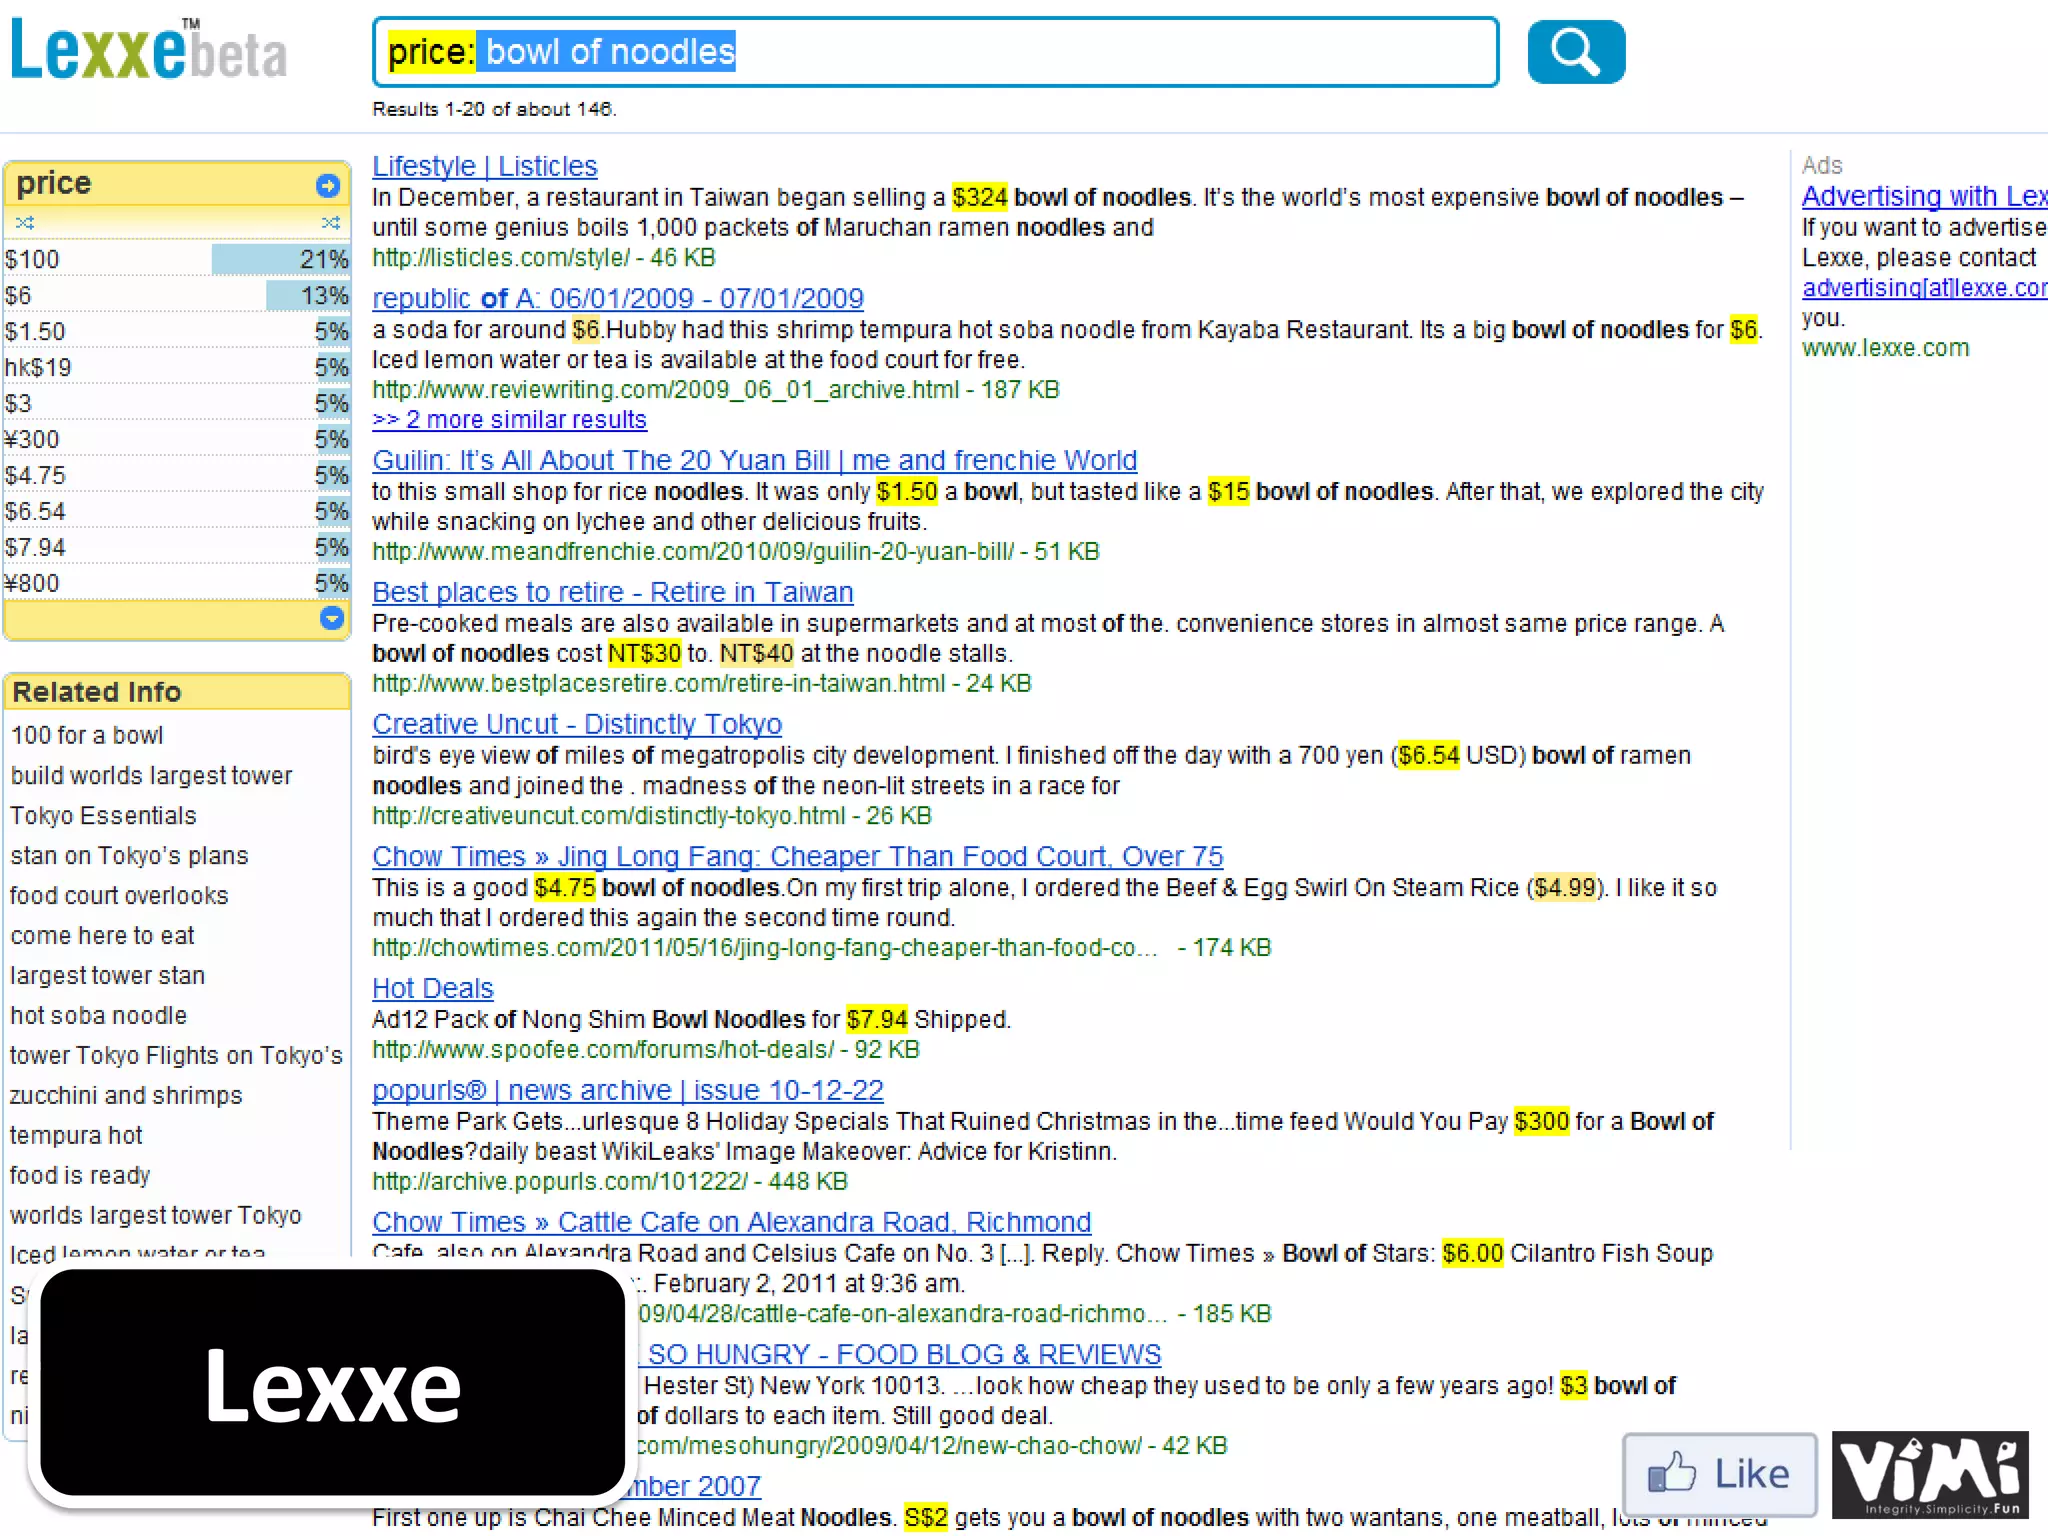Image resolution: width=2048 pixels, height=1536 pixels.
Task: Expand the price list with down arrow
Action: click(x=332, y=618)
